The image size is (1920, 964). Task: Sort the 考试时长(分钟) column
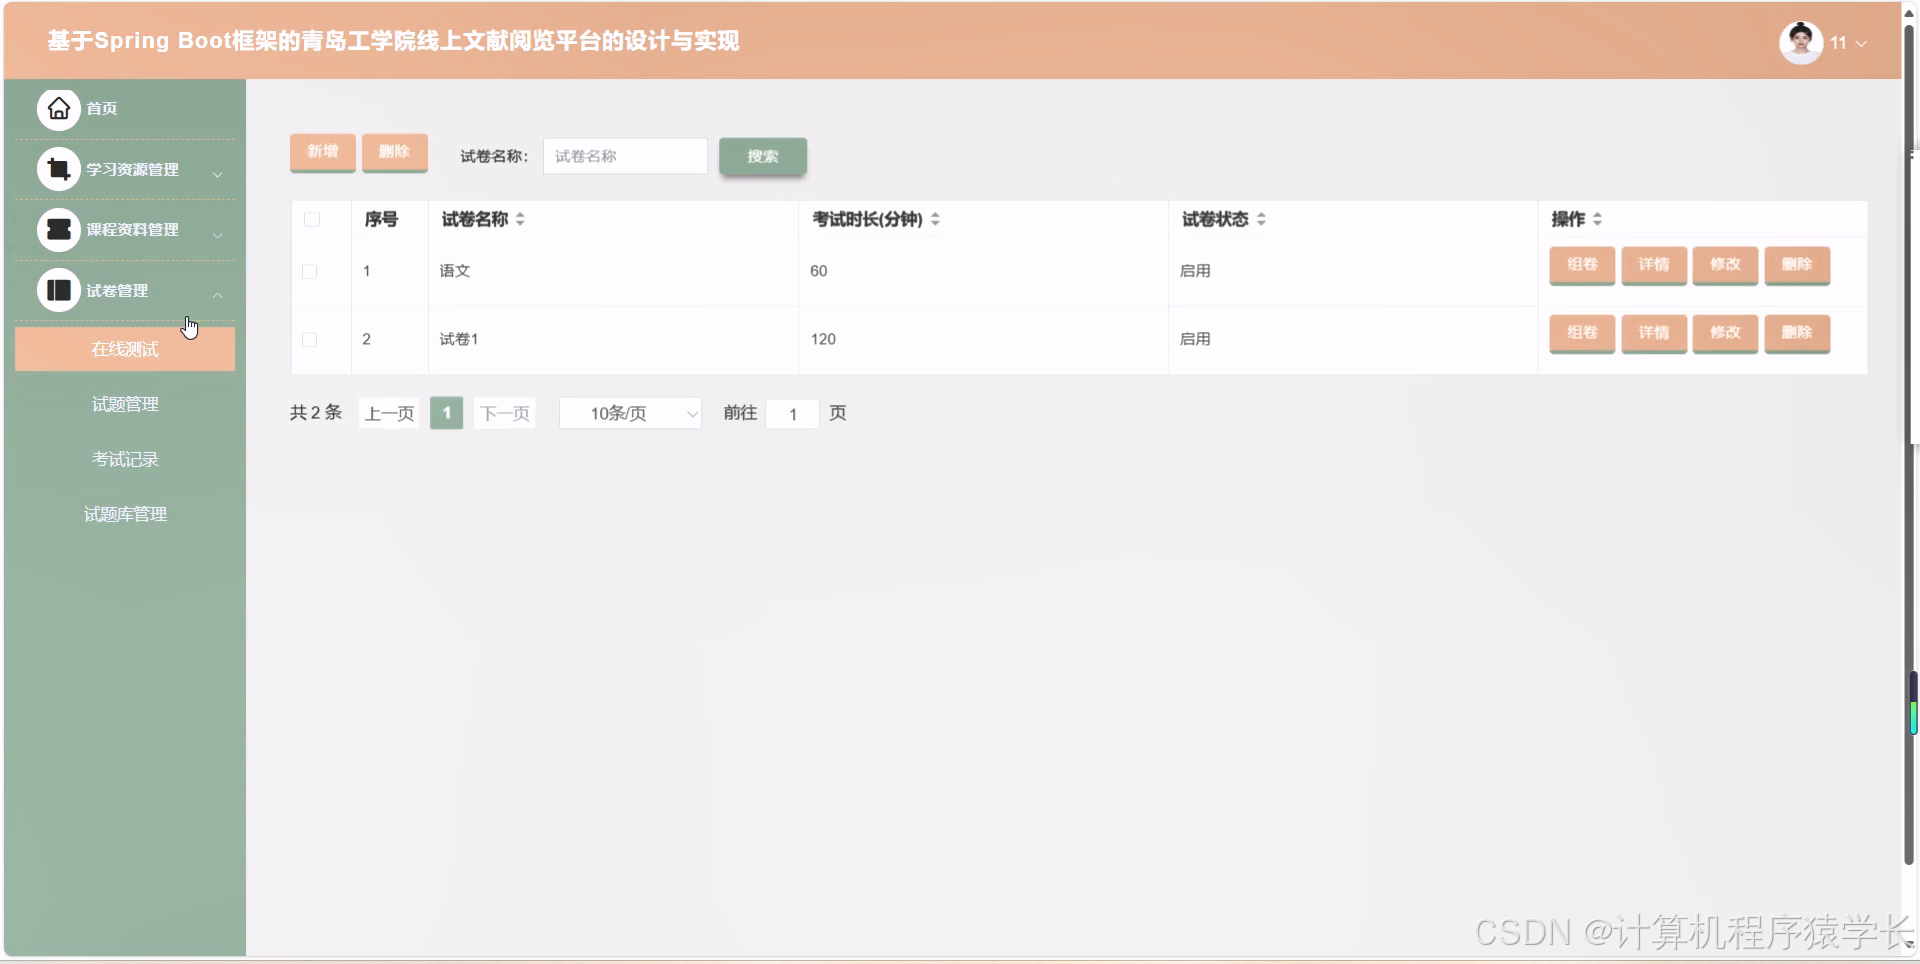(936, 219)
